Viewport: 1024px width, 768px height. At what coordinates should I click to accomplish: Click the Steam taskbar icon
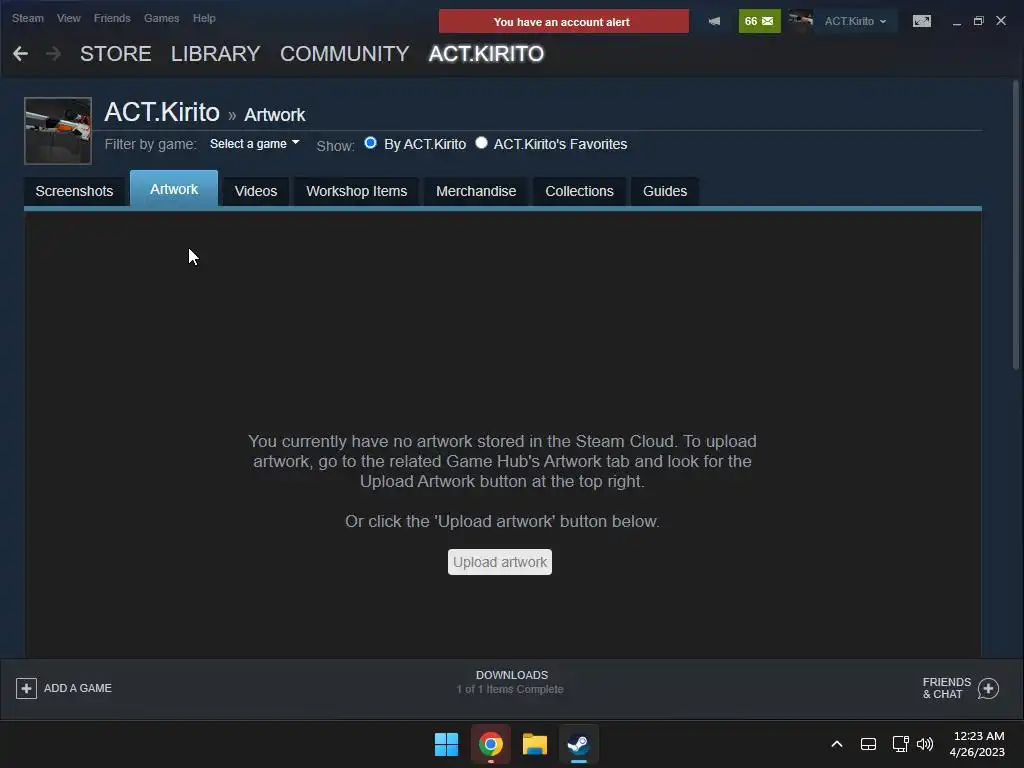(578, 744)
